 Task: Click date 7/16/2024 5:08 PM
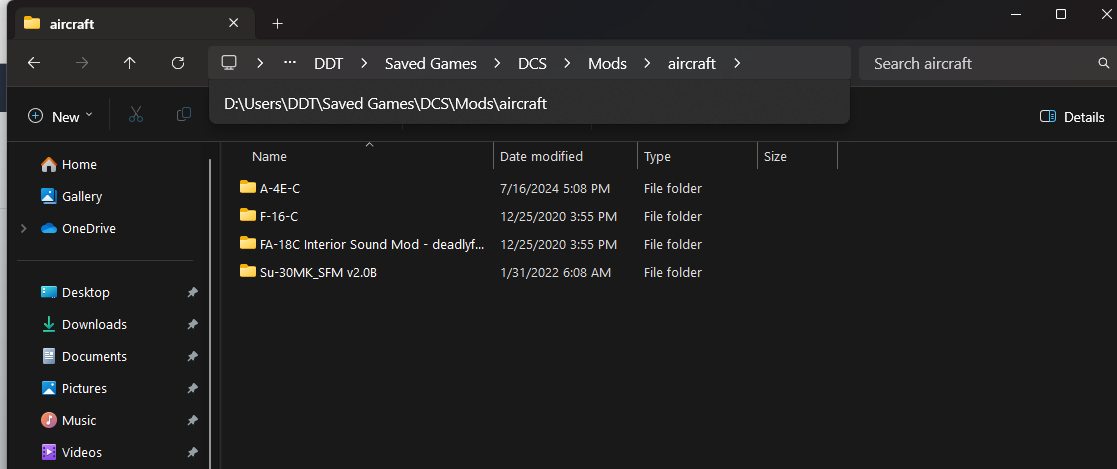555,189
